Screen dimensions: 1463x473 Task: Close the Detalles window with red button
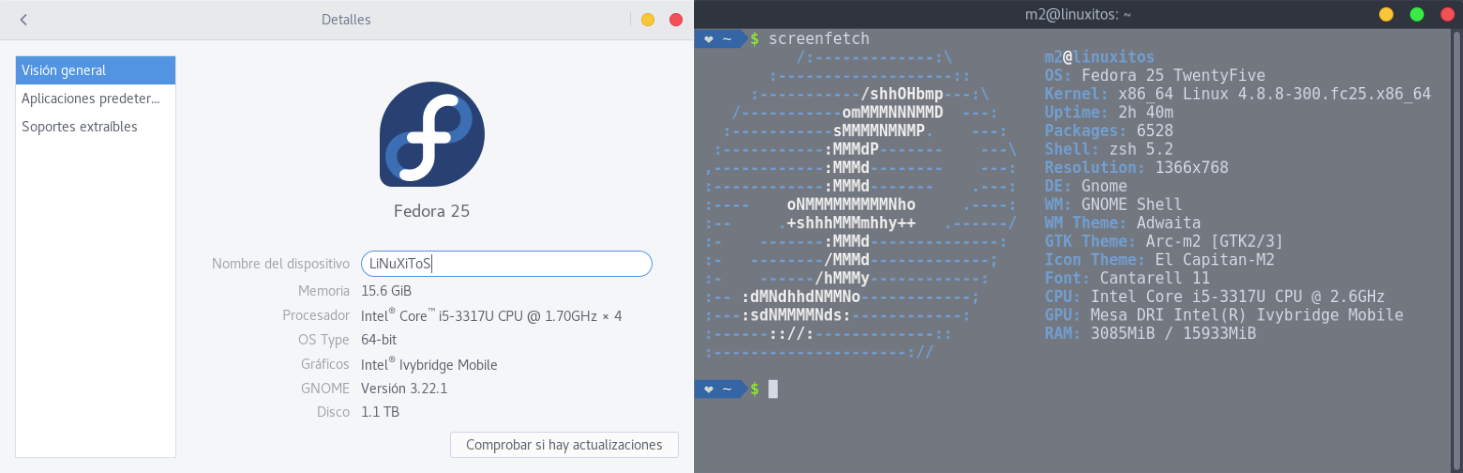pyautogui.click(x=675, y=19)
